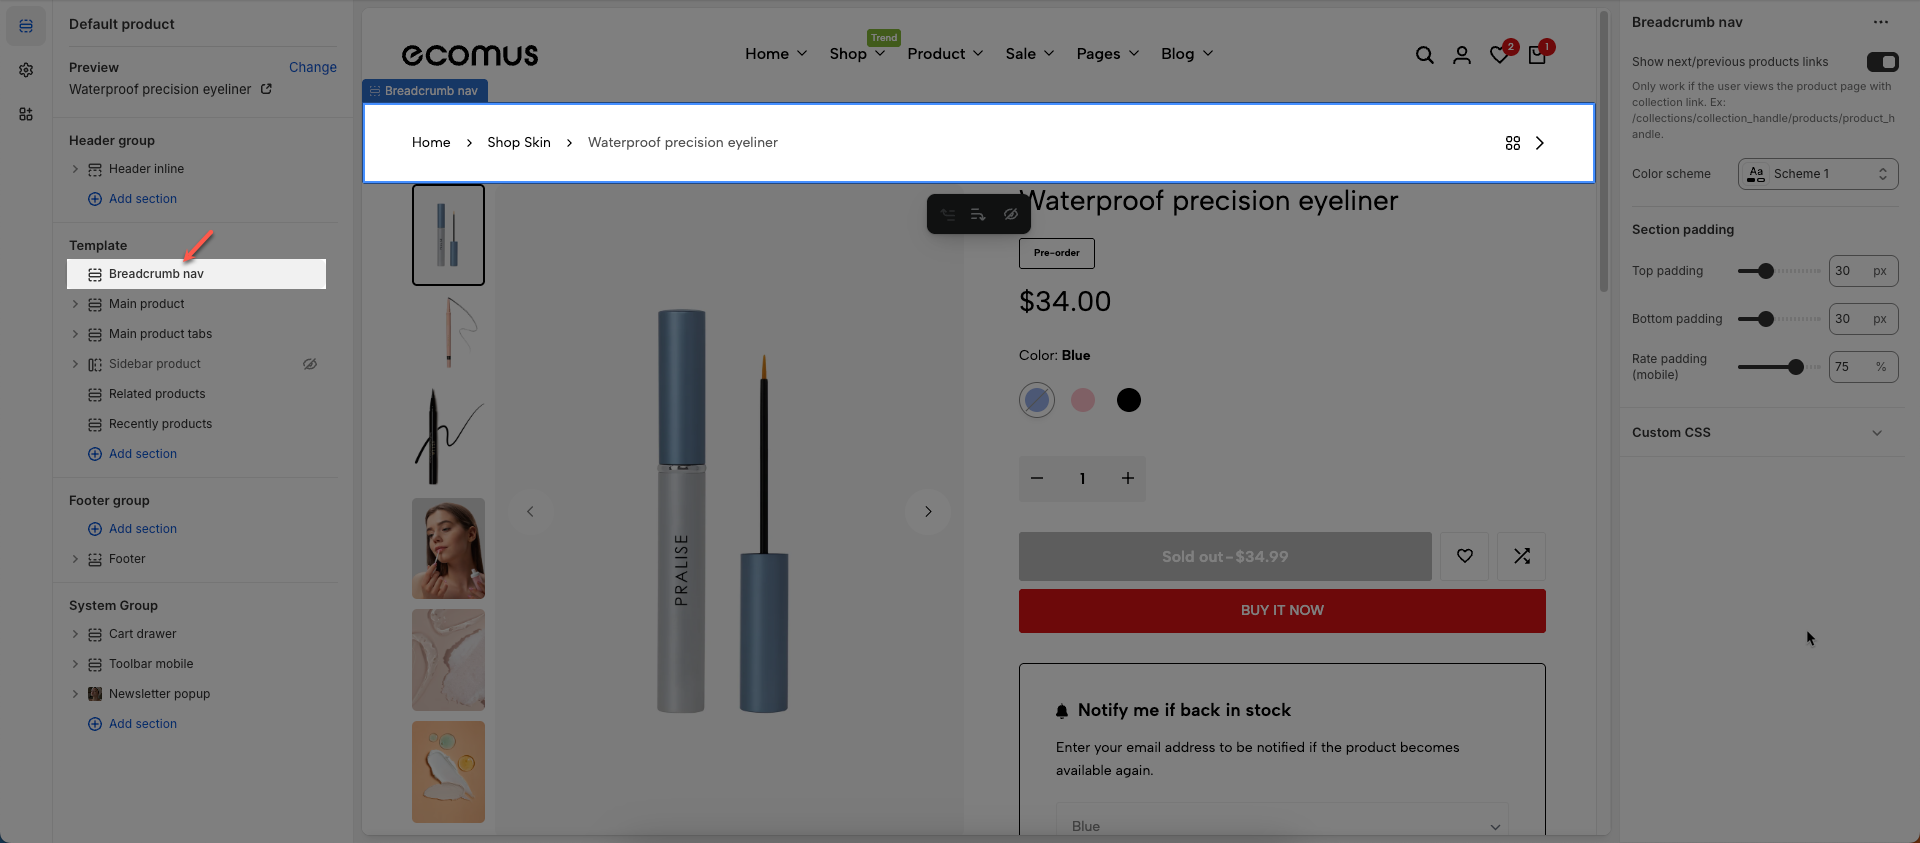
Task: Click move section up icon in floating toolbar
Action: [948, 214]
